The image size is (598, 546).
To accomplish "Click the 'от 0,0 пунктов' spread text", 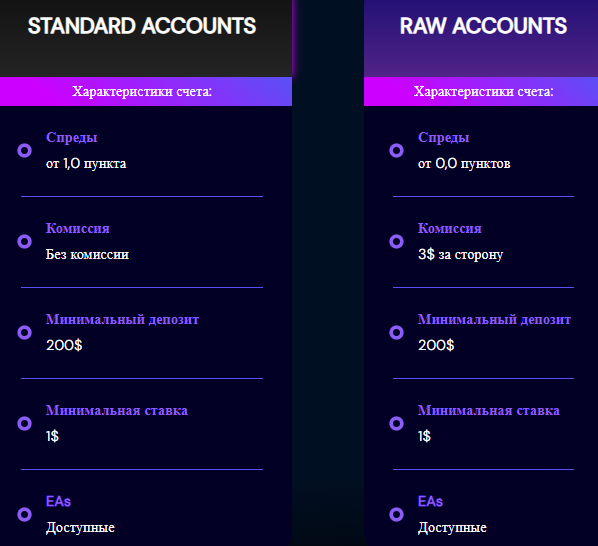I will (x=464, y=164).
